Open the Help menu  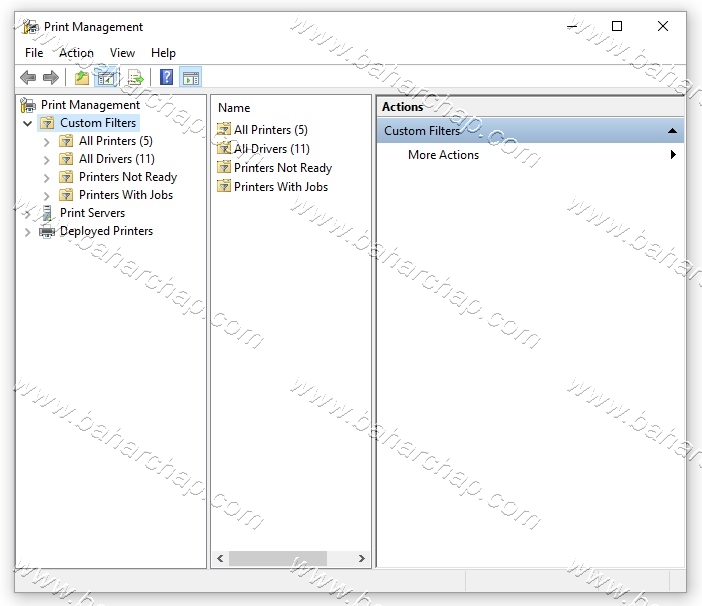pyautogui.click(x=163, y=53)
